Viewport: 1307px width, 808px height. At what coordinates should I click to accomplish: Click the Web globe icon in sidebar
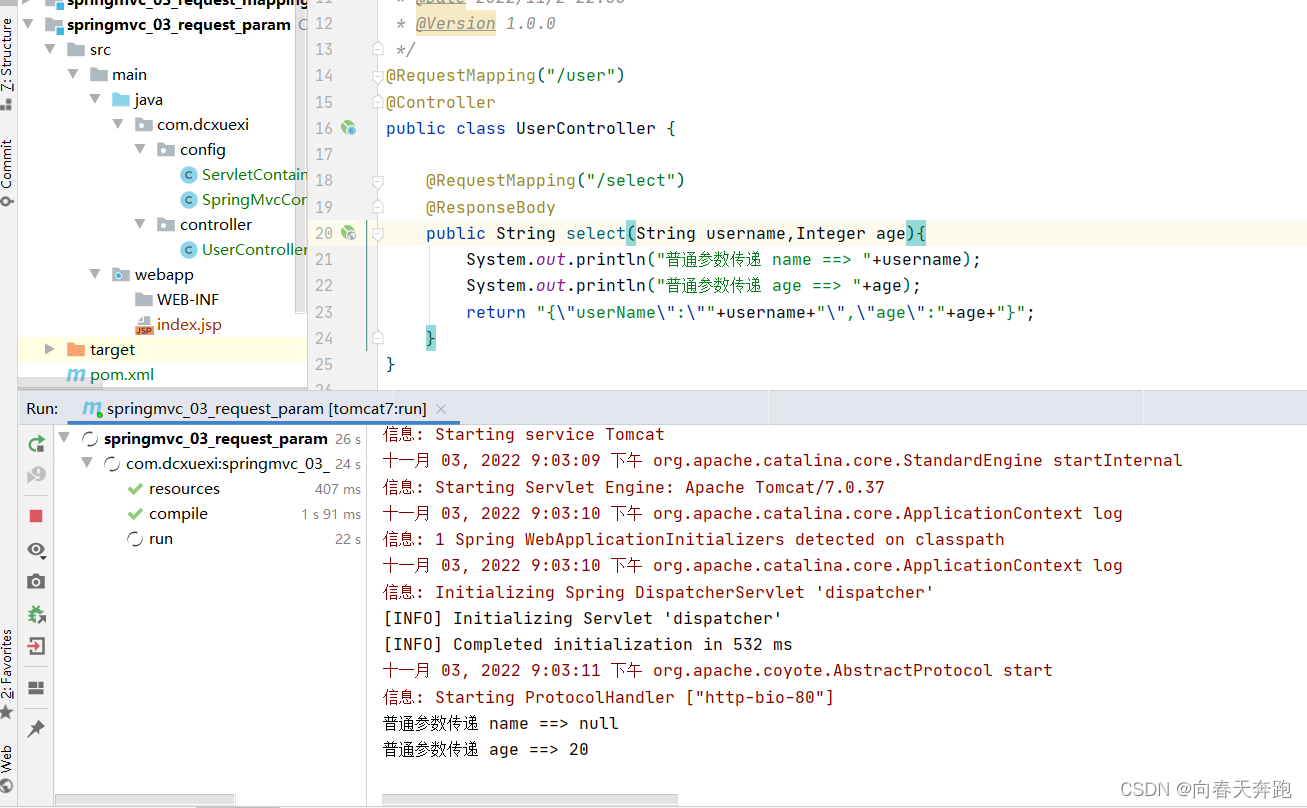(7, 787)
